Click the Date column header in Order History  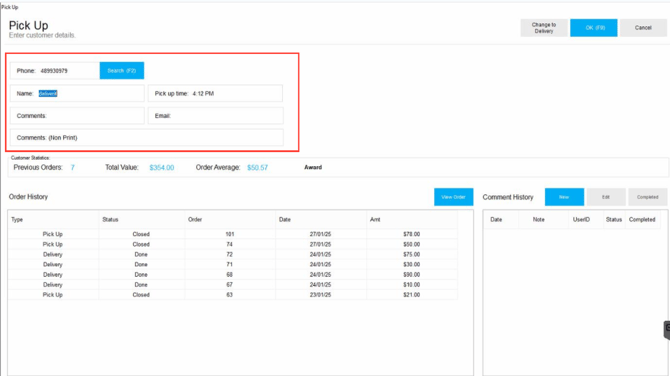click(x=321, y=220)
